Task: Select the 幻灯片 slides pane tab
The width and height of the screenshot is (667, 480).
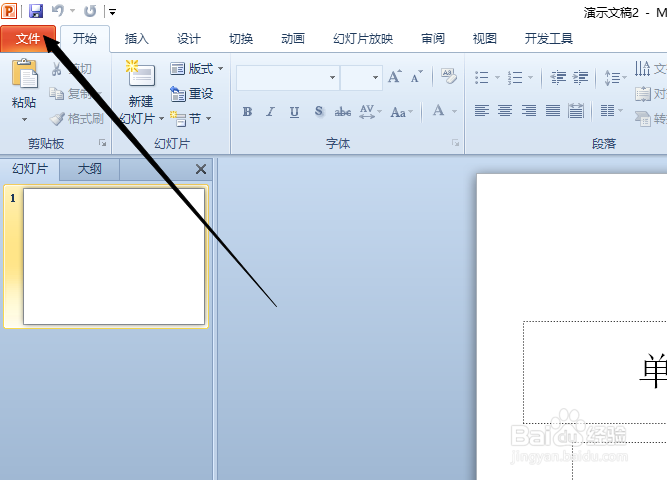Action: [x=30, y=169]
